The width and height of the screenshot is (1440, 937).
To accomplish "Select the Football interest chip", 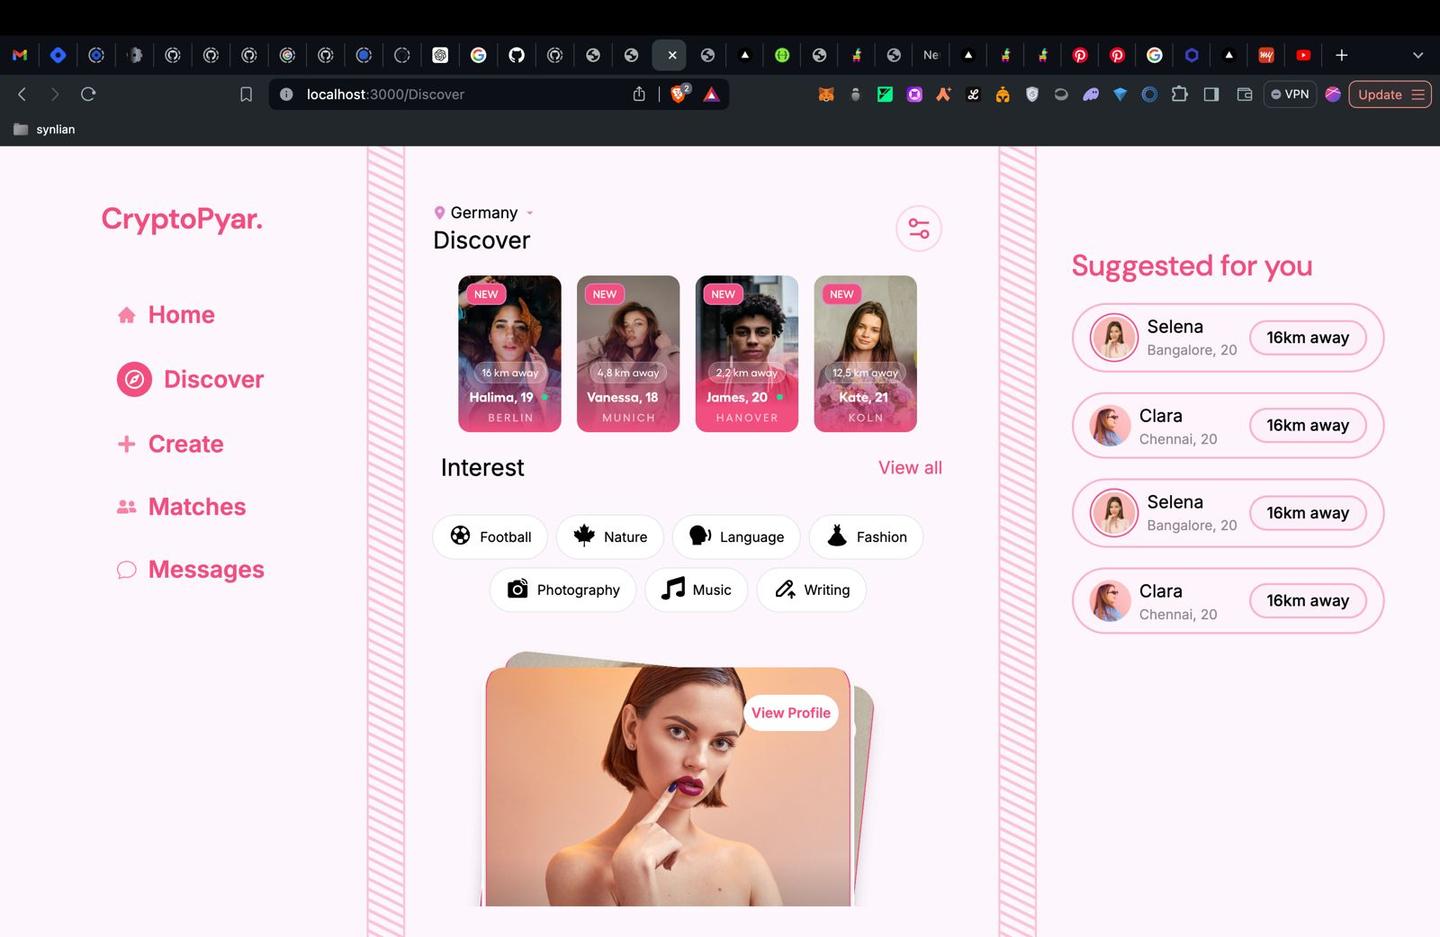I will pos(490,537).
